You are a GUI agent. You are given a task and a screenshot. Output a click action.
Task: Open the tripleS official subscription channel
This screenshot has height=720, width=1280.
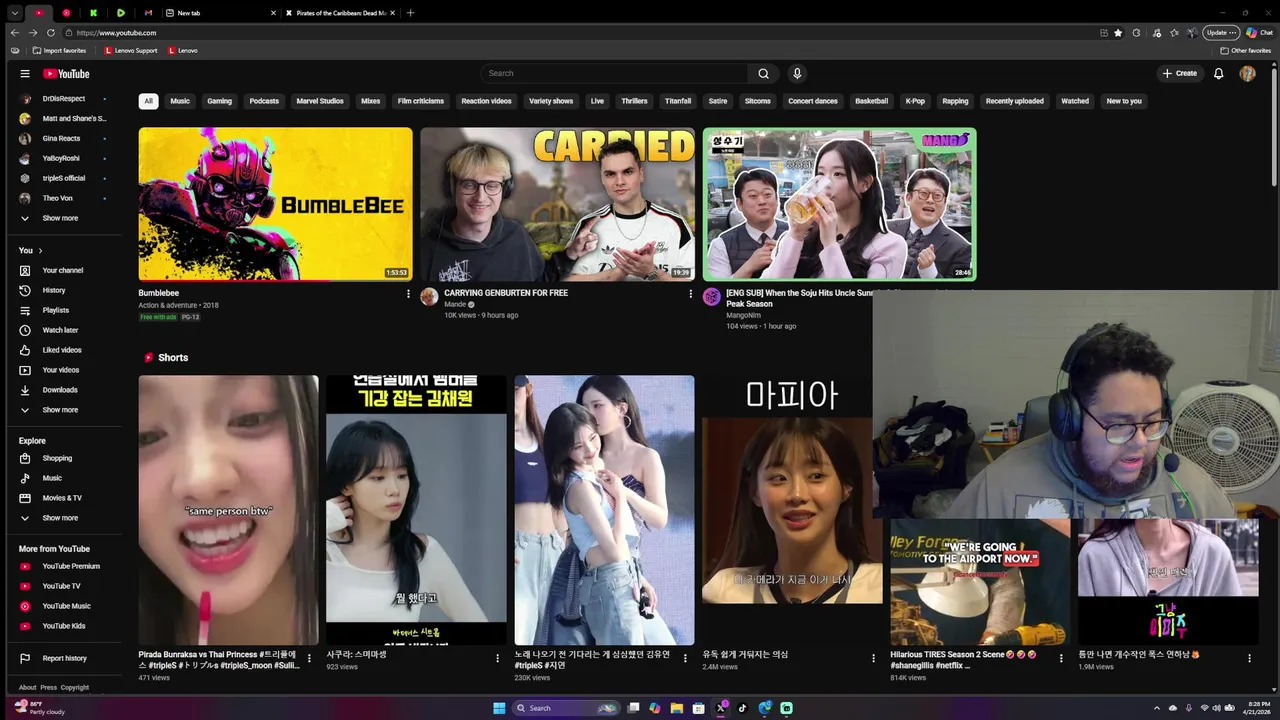pyautogui.click(x=63, y=178)
